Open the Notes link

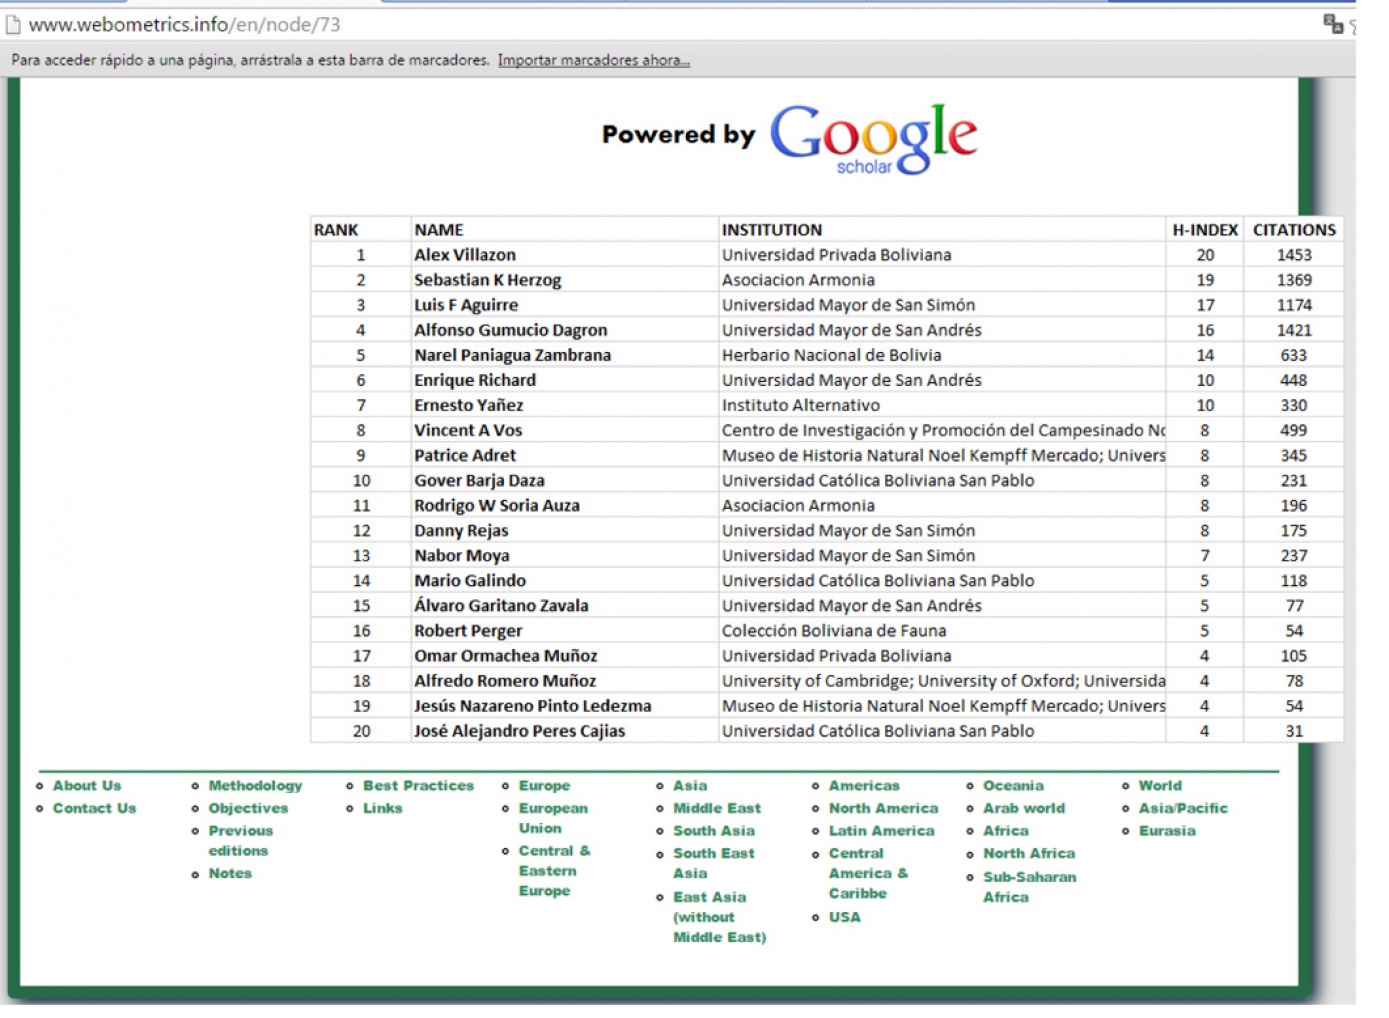(230, 873)
